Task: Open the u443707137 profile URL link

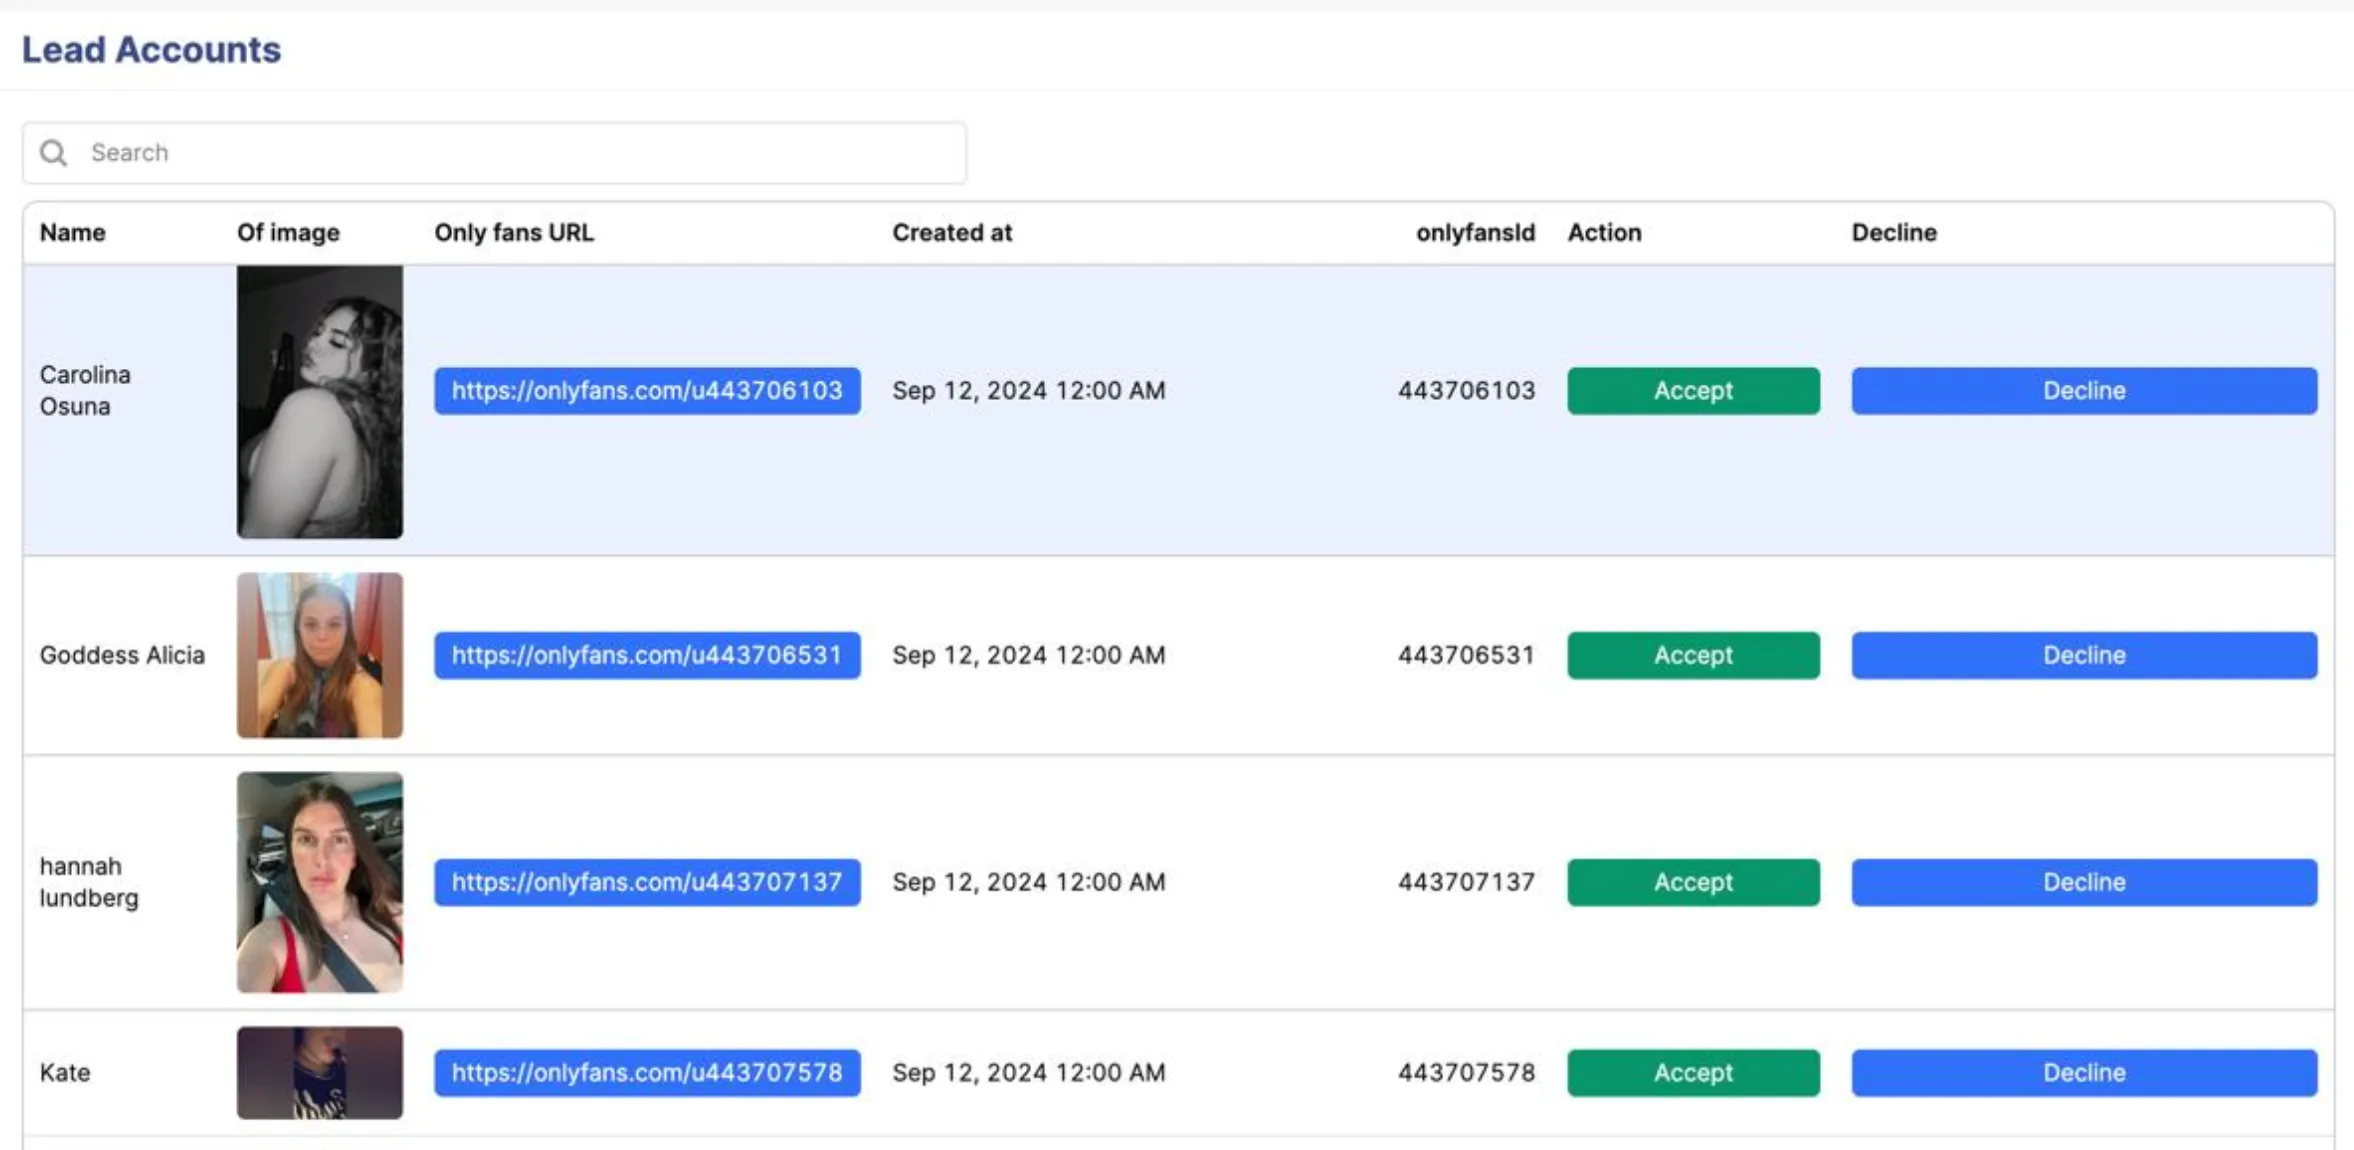Action: click(x=646, y=882)
